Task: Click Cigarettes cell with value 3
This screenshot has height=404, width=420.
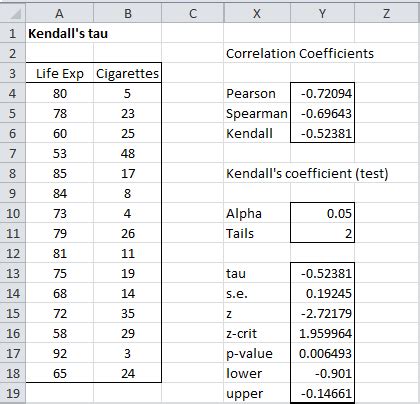Action: (x=128, y=353)
